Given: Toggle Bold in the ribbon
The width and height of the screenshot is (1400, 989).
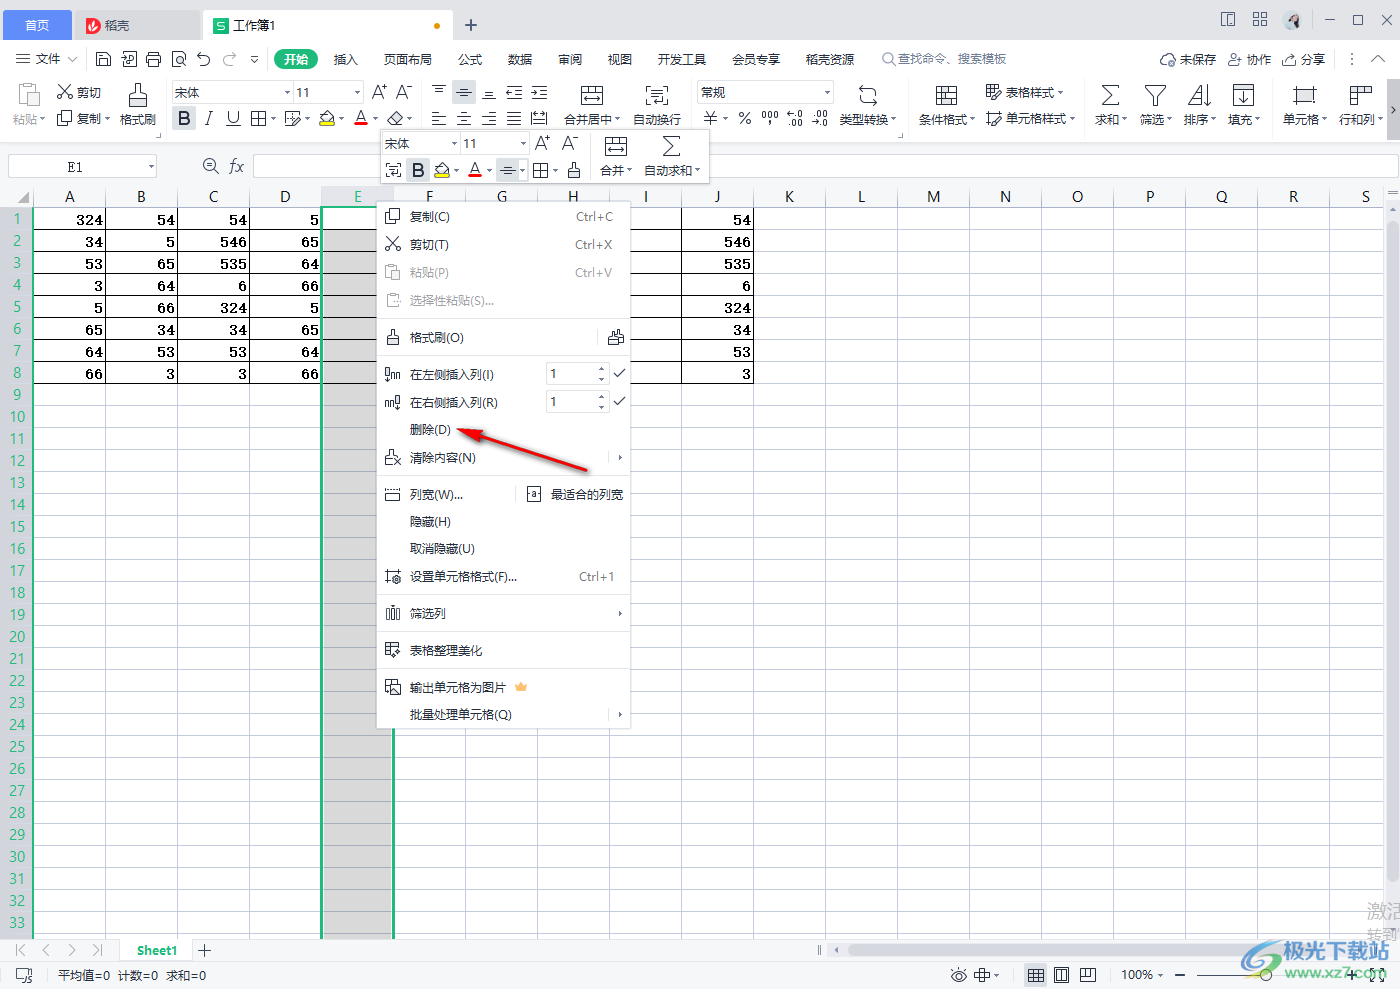Looking at the screenshot, I should click(x=184, y=119).
